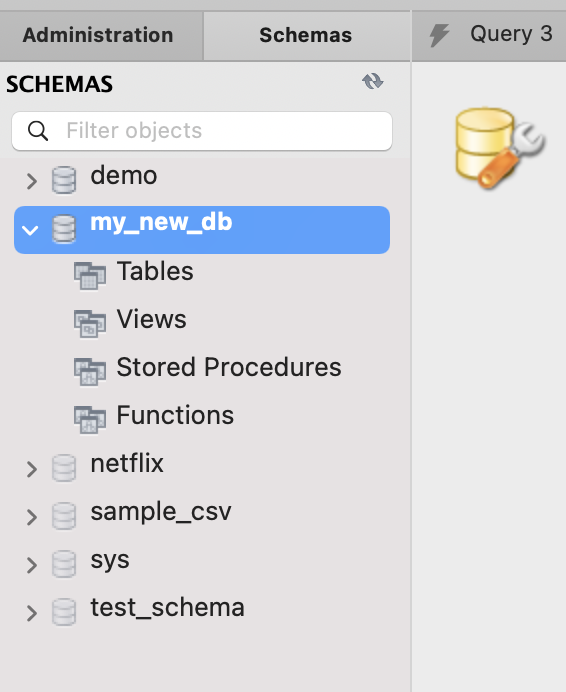Screen dimensions: 566x692
Task: Click the Functions folder icon
Action: [90, 420]
